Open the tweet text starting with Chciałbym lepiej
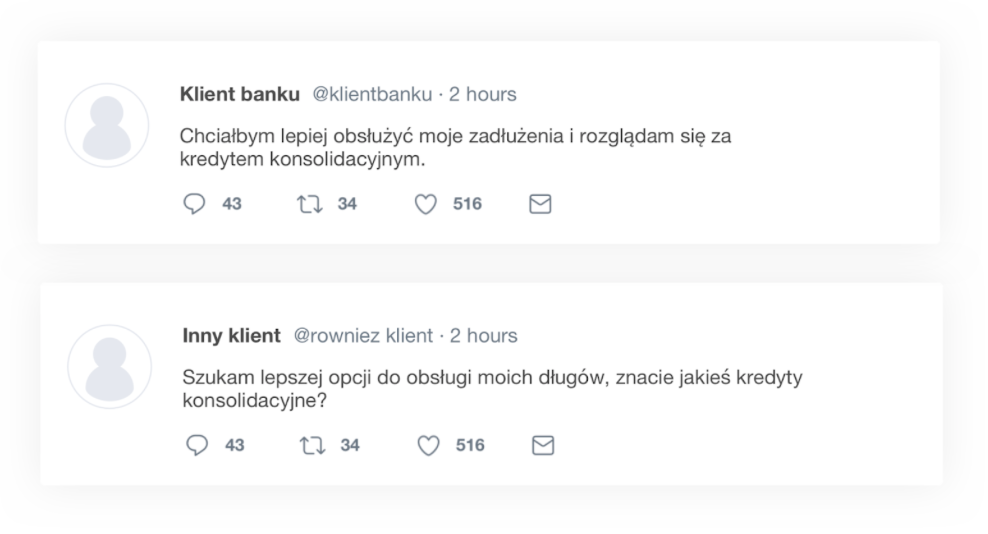Viewport: 988px width, 534px height. click(x=455, y=146)
